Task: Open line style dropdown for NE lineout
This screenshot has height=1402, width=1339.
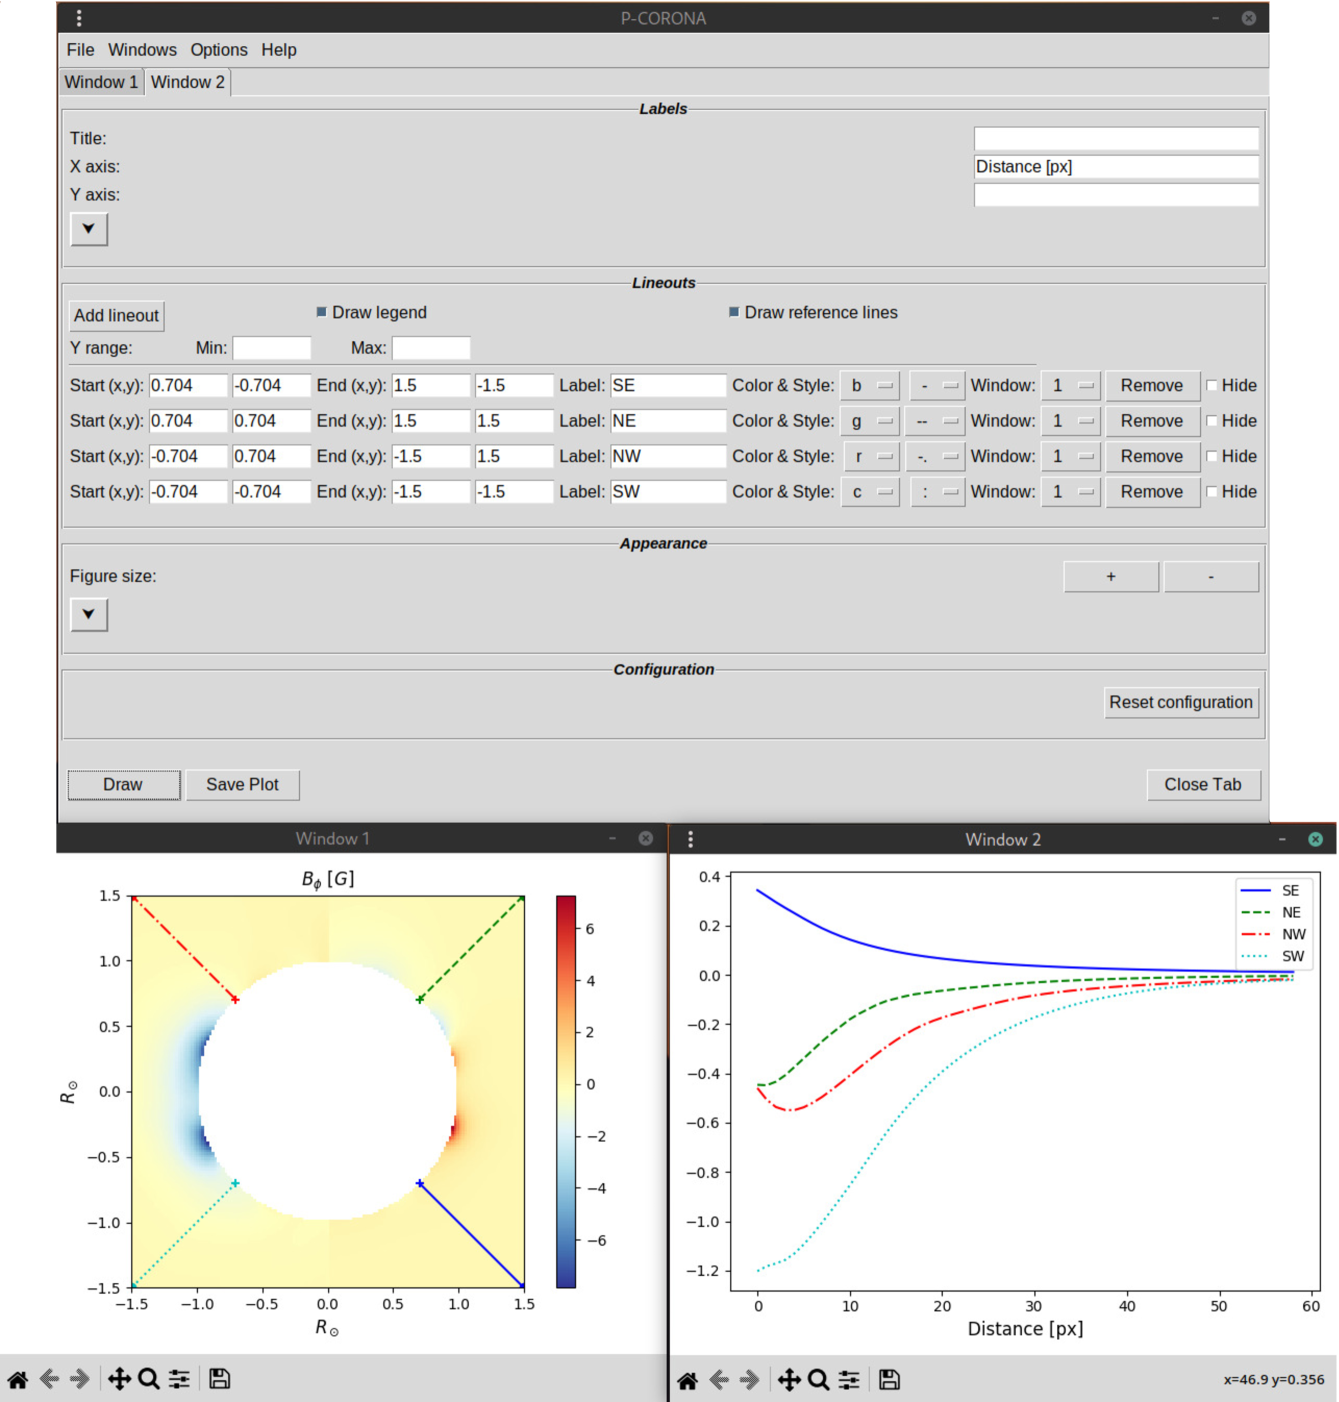Action: (935, 421)
